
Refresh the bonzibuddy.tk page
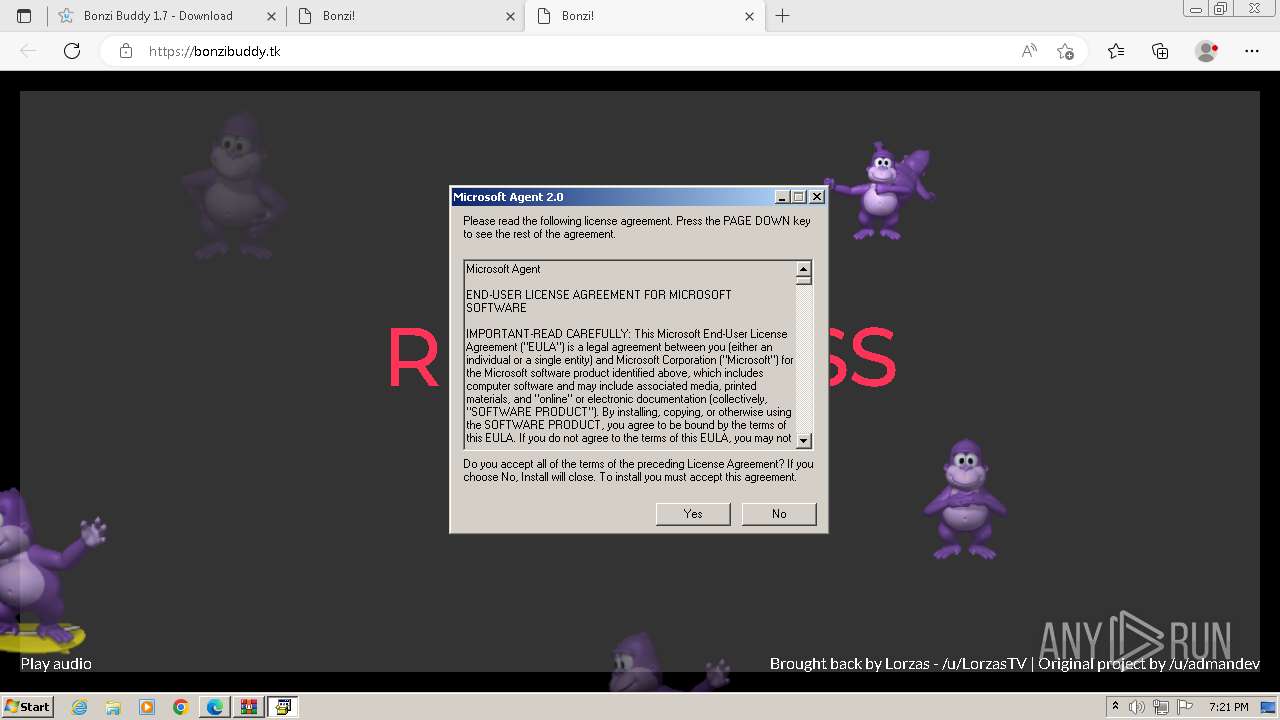[x=72, y=51]
